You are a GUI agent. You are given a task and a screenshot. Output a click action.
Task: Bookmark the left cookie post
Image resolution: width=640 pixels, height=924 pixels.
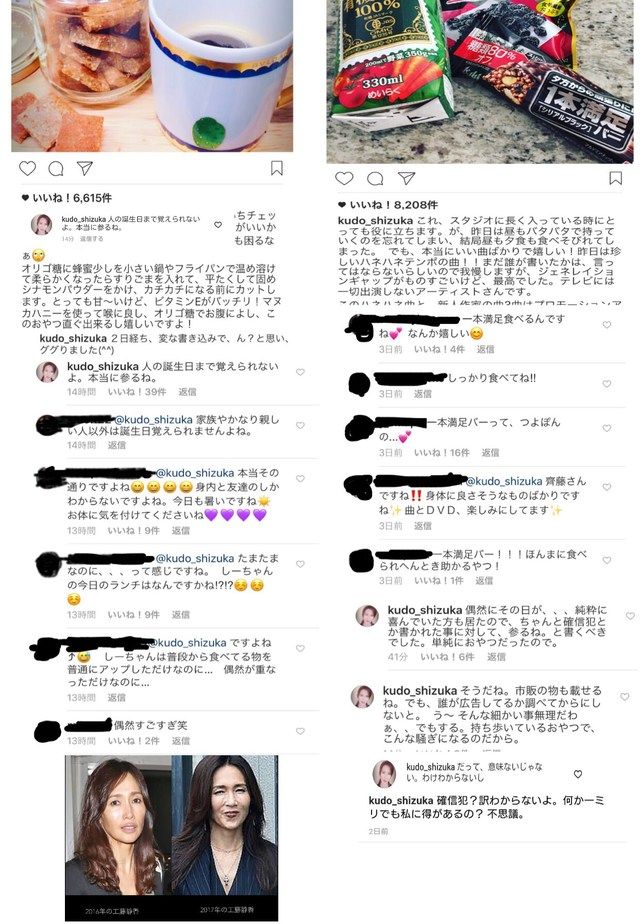click(277, 168)
